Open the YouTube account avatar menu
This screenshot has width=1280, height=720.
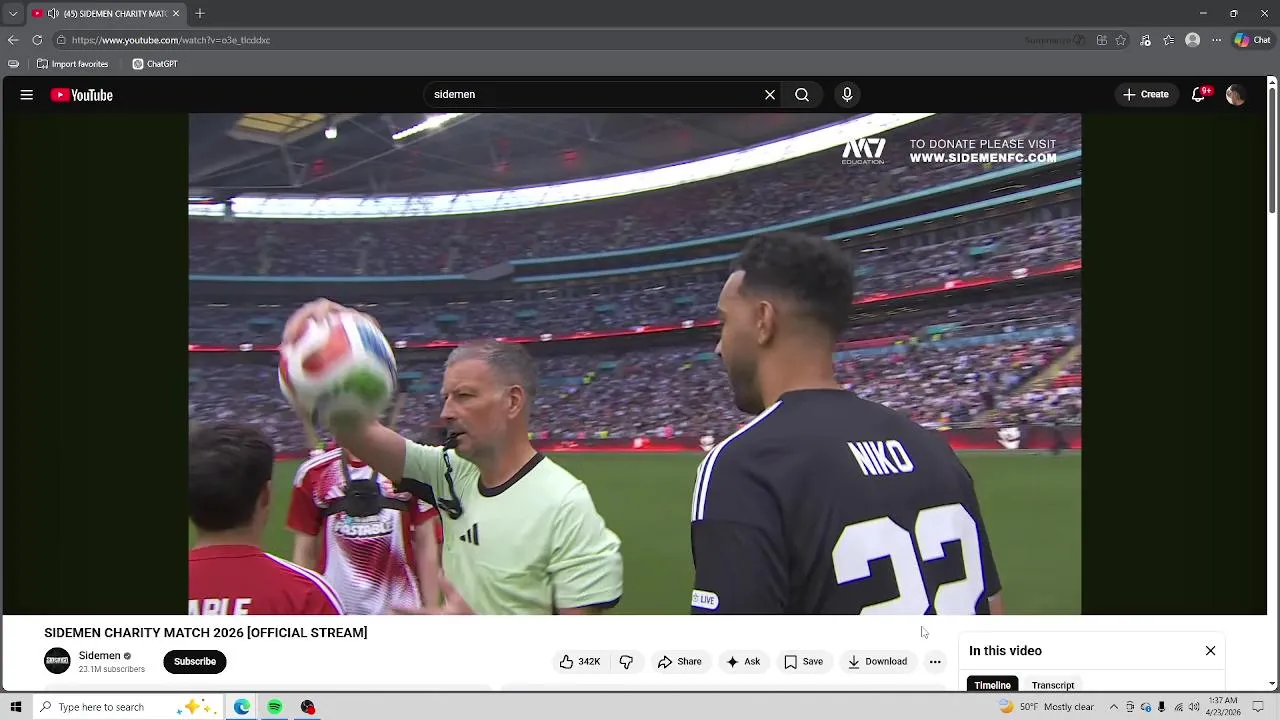coord(1236,95)
